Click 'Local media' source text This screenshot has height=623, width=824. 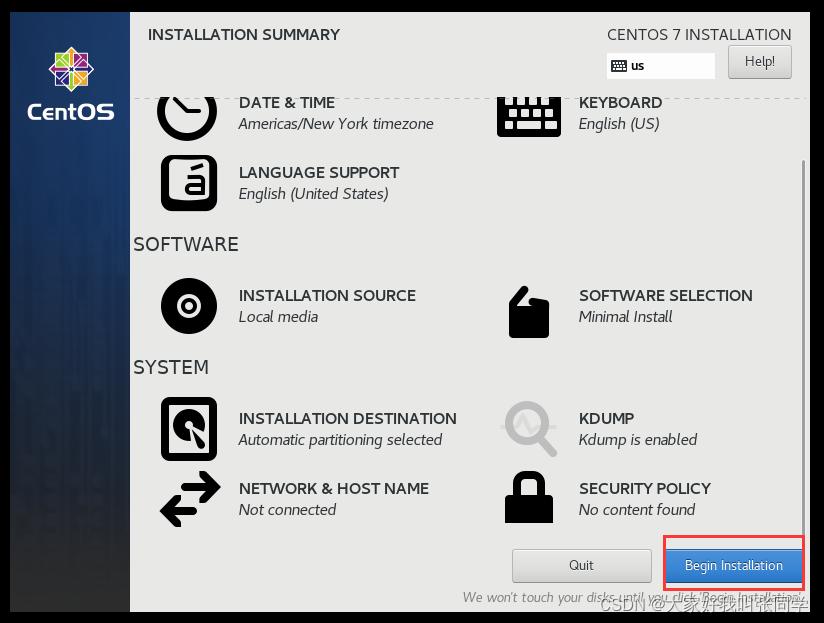click(x=279, y=317)
